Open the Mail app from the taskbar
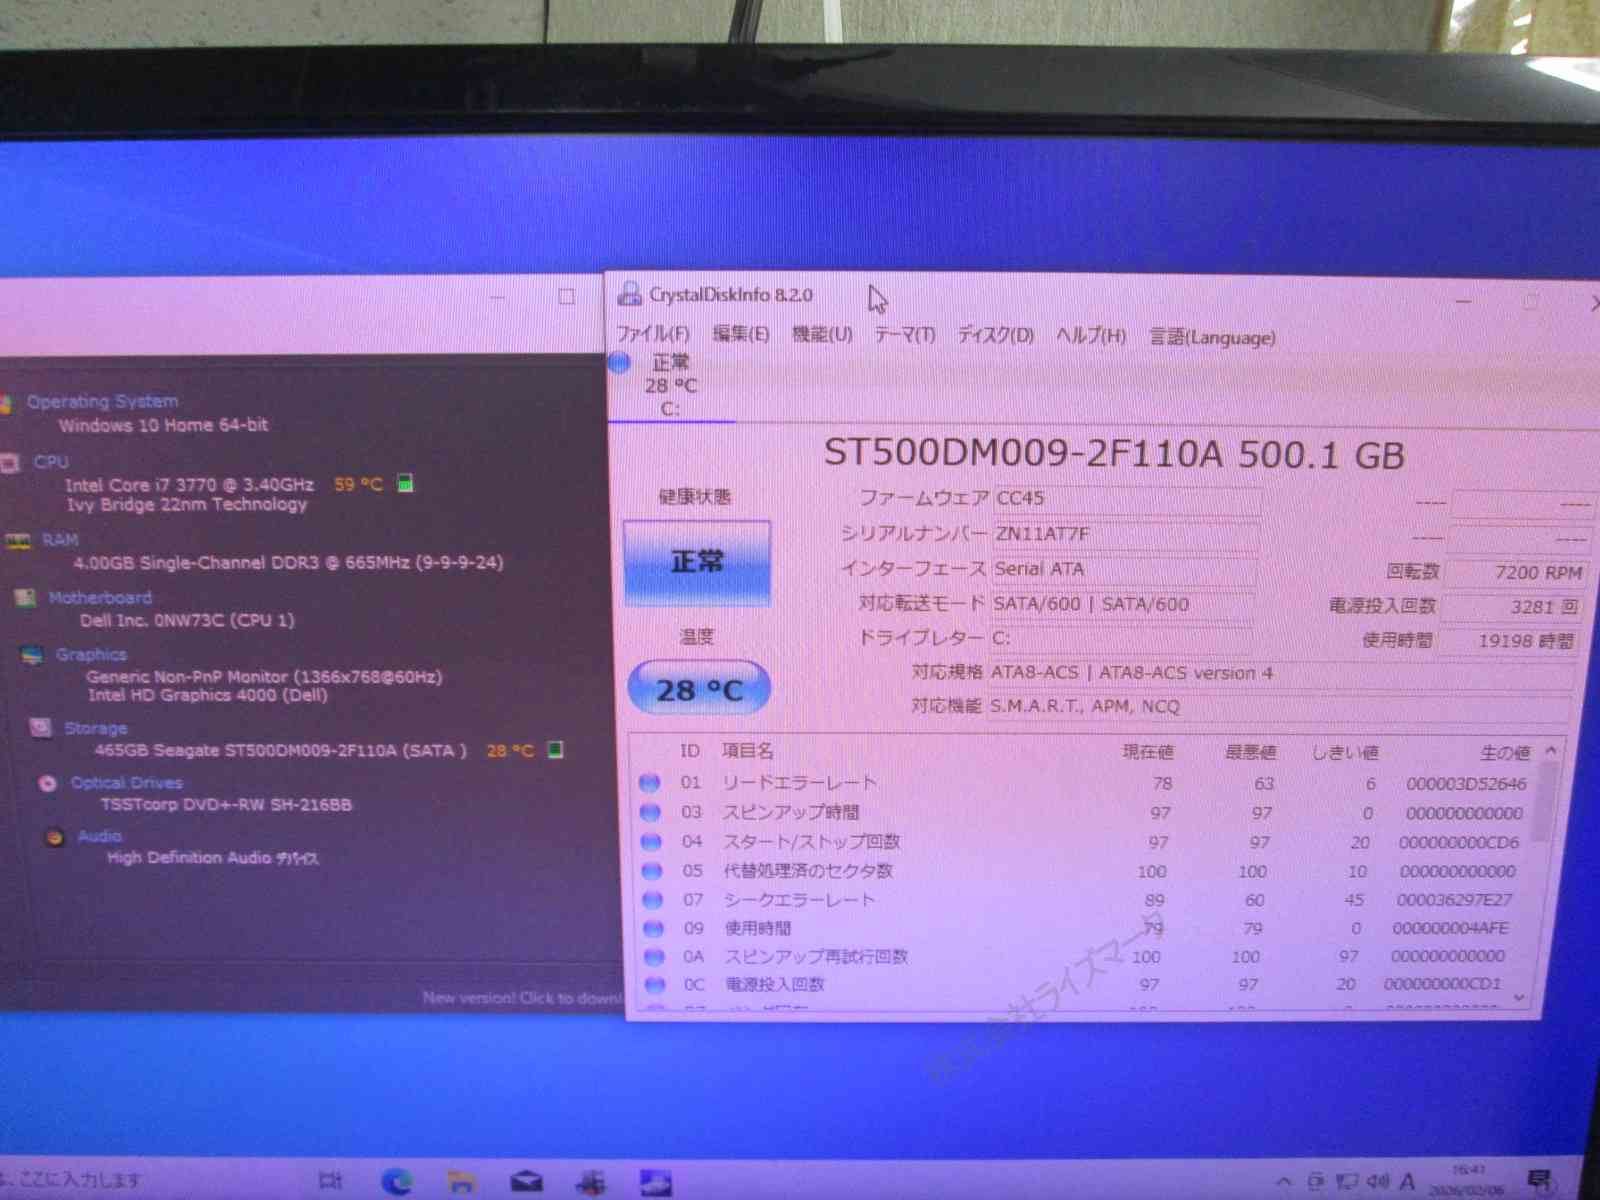1600x1200 pixels. pyautogui.click(x=526, y=1182)
